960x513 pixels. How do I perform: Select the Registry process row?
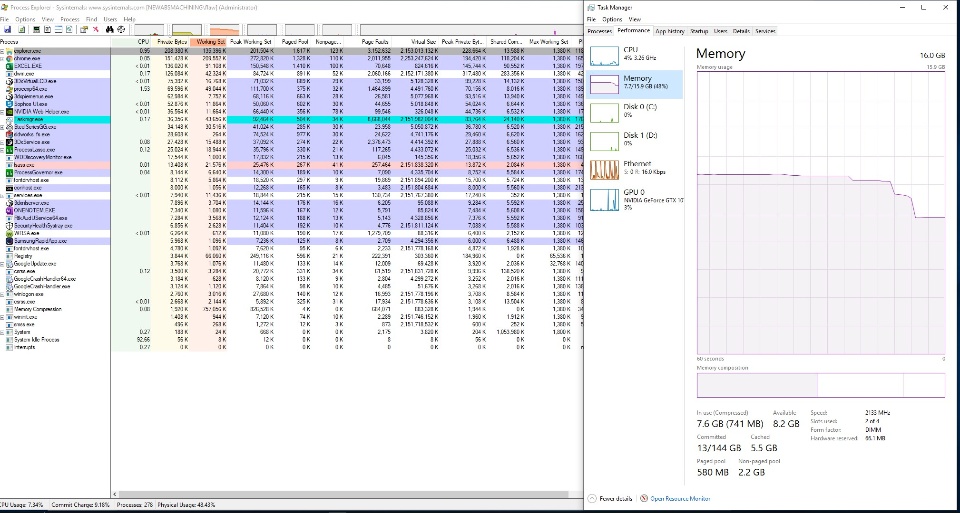tap(291, 256)
